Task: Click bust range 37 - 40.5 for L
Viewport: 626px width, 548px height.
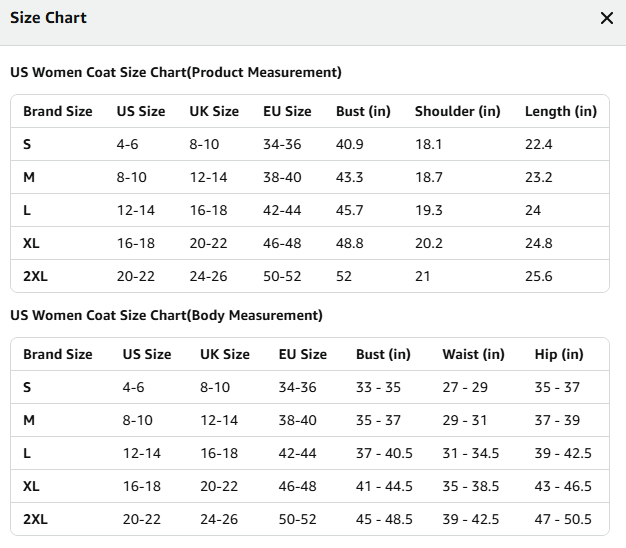Action: click(x=384, y=453)
